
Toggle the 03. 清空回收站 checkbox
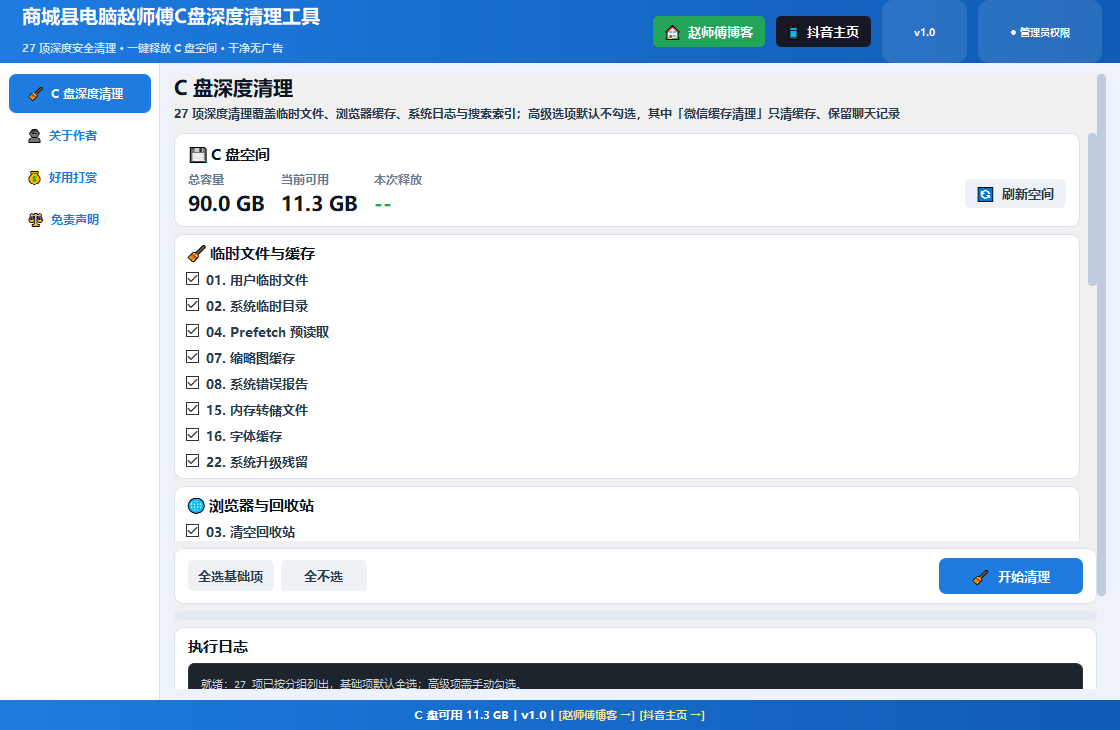pos(192,531)
